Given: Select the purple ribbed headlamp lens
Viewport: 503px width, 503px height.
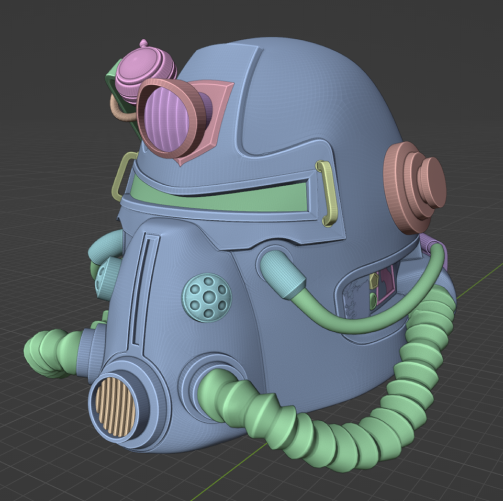Looking at the screenshot, I should point(168,119).
